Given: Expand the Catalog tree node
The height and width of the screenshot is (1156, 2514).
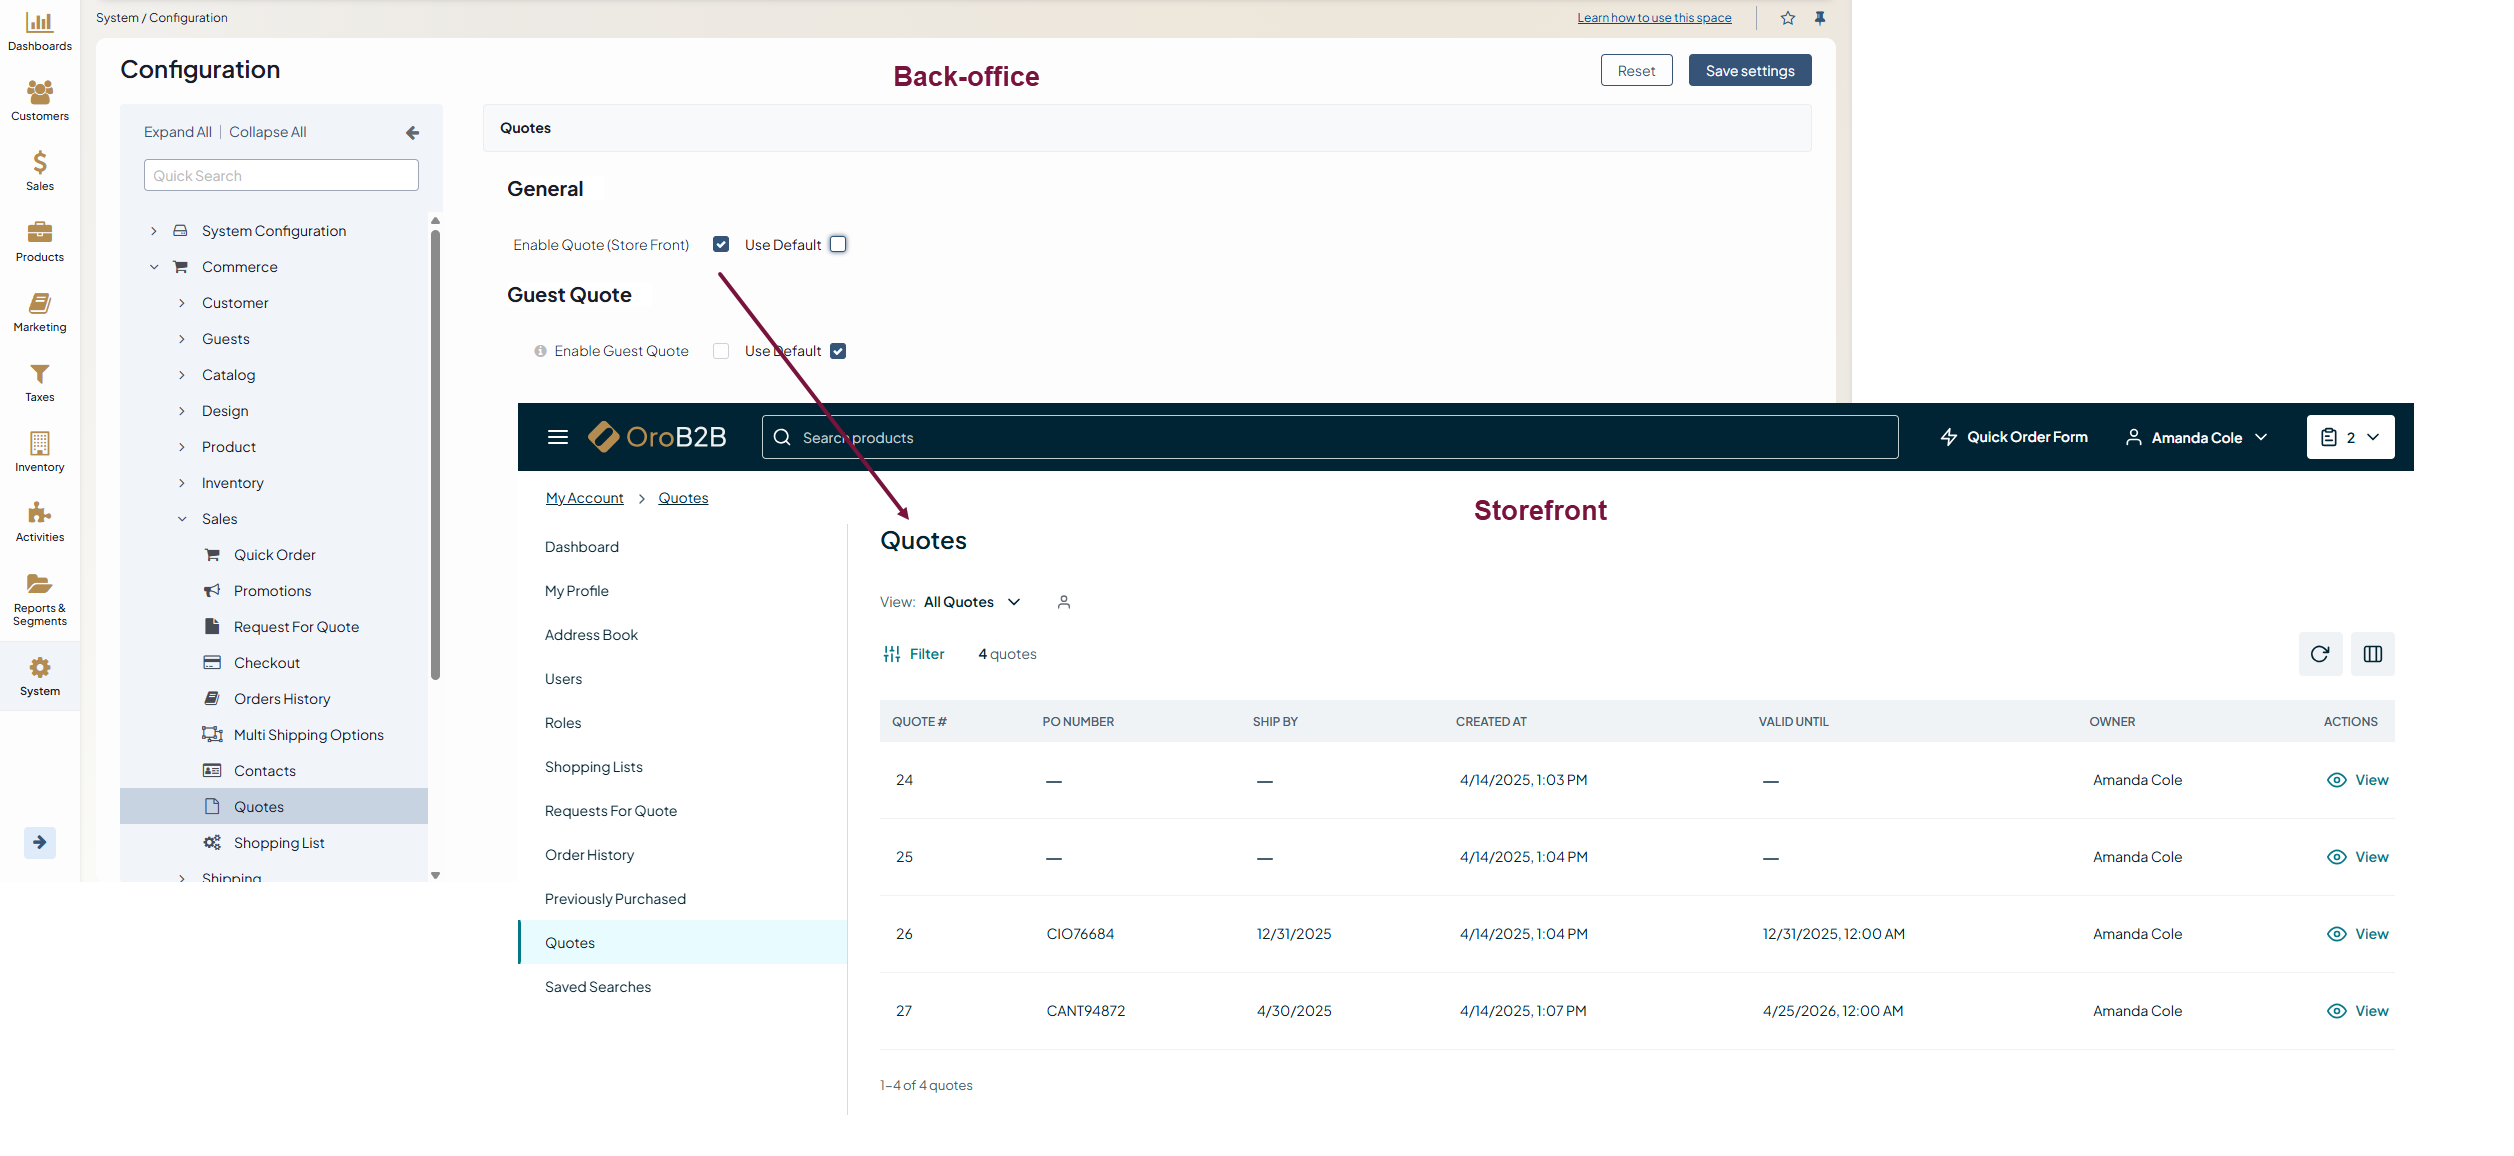Looking at the screenshot, I should (182, 375).
